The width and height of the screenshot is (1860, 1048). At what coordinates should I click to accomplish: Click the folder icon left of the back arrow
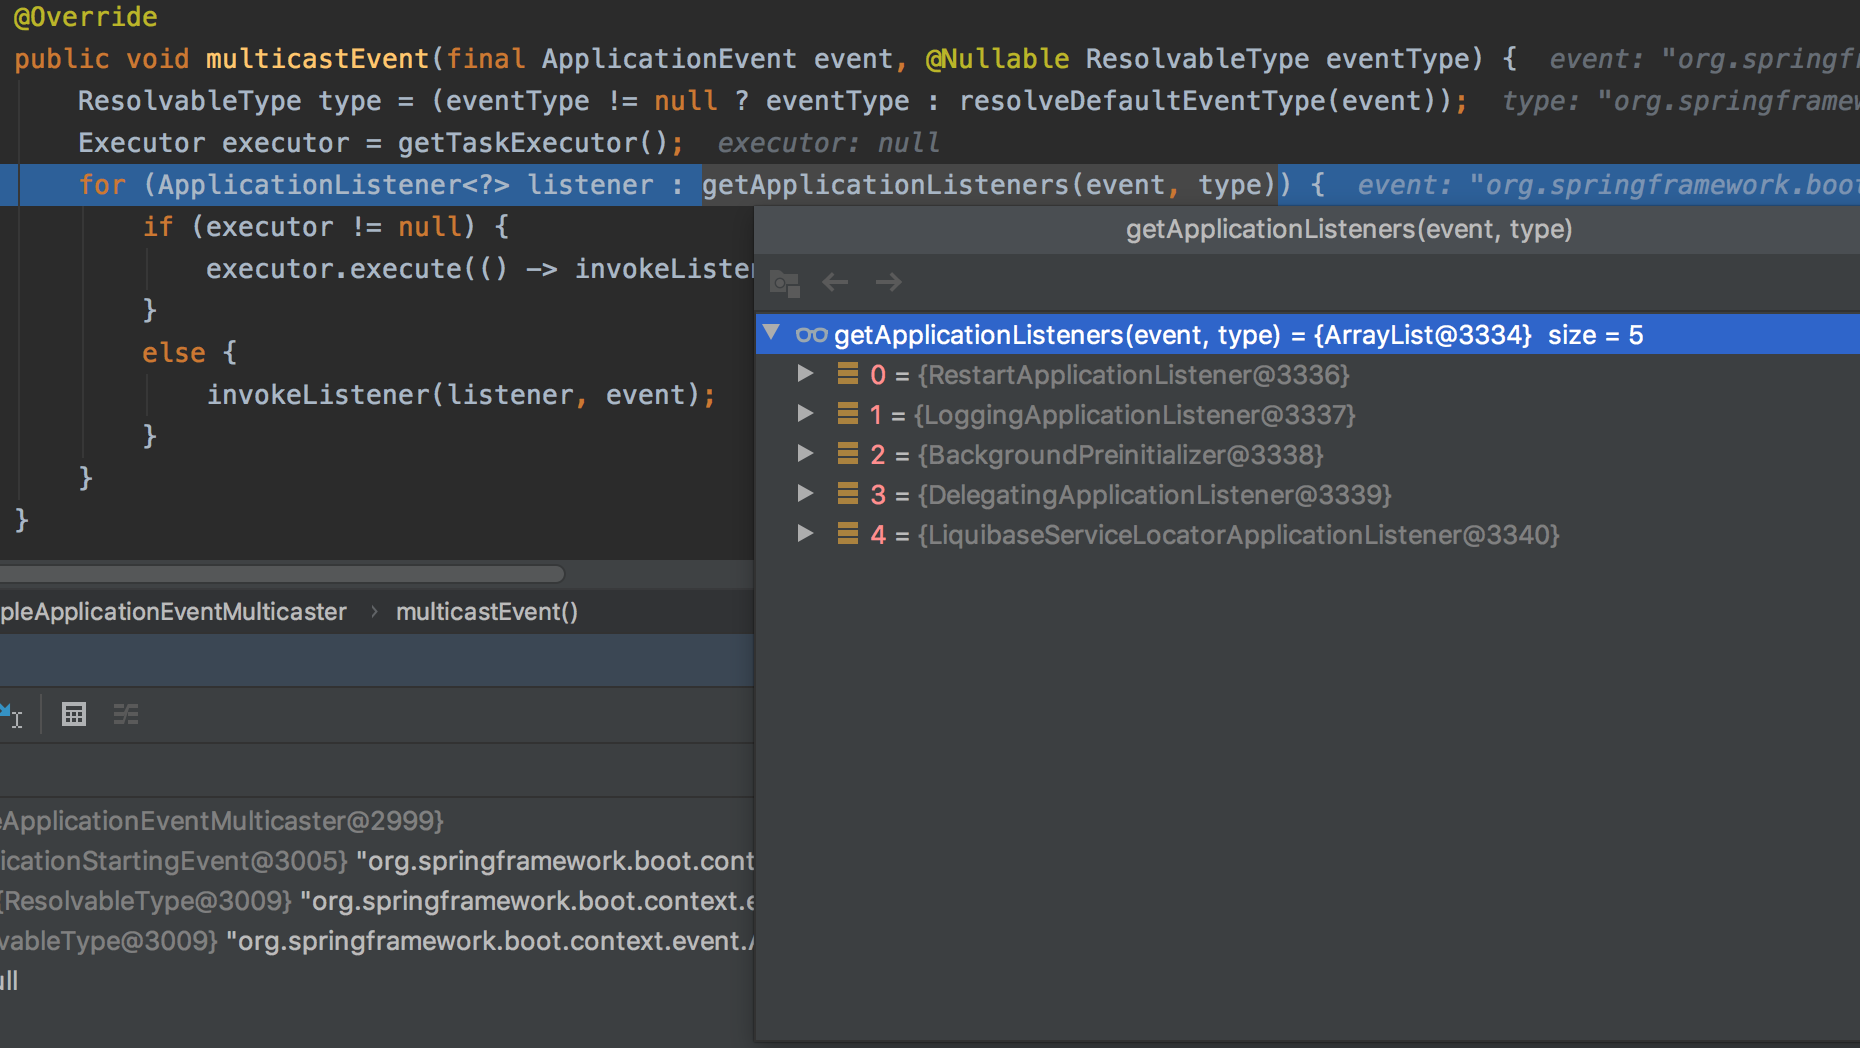pos(785,284)
